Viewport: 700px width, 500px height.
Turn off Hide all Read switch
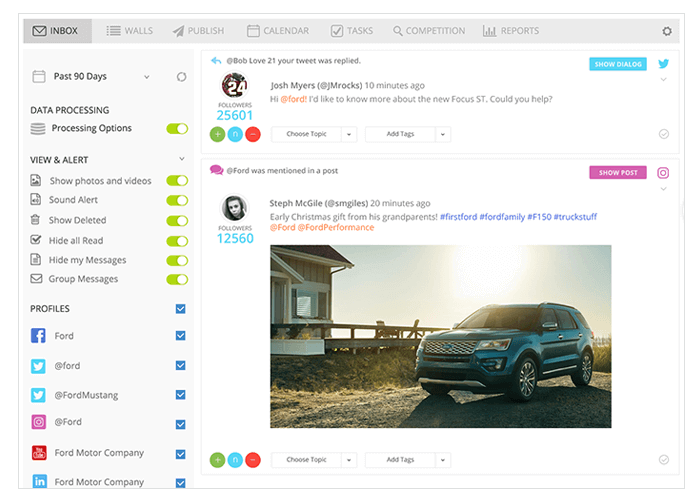[177, 241]
